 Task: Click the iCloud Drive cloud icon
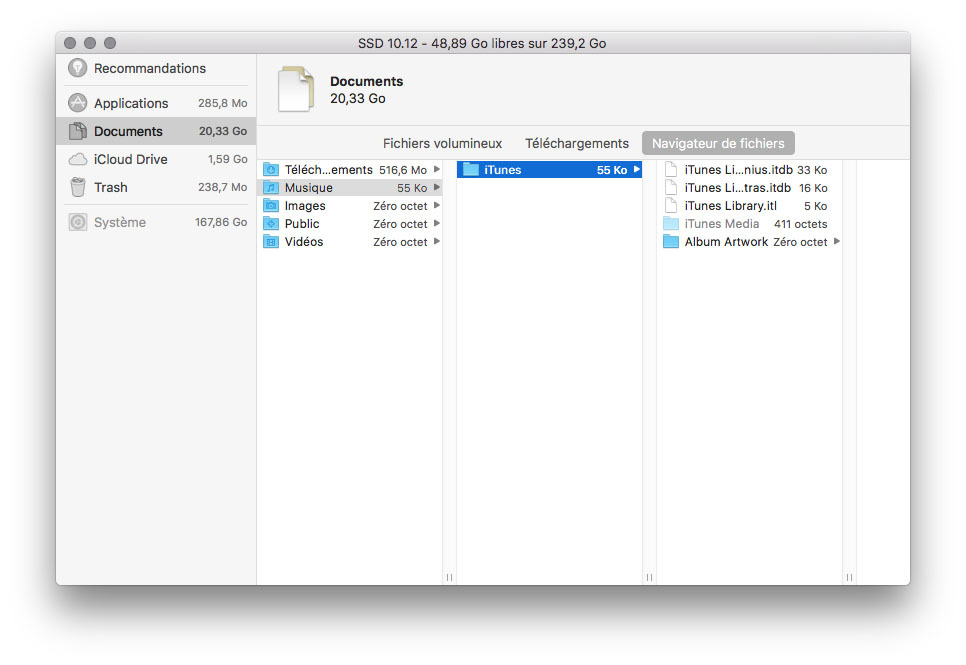coord(77,159)
